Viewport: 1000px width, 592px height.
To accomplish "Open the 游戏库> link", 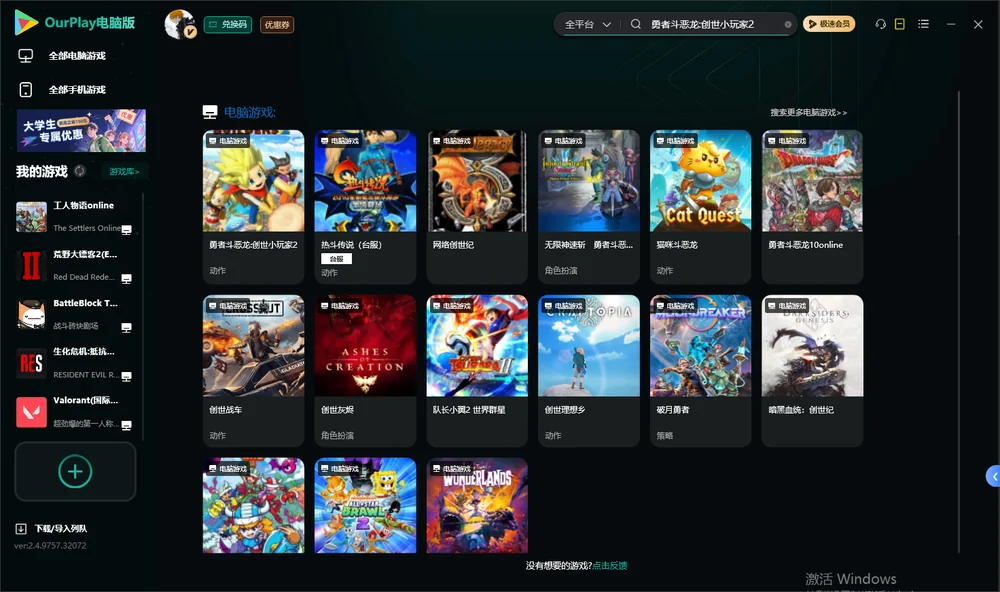I will pos(124,172).
